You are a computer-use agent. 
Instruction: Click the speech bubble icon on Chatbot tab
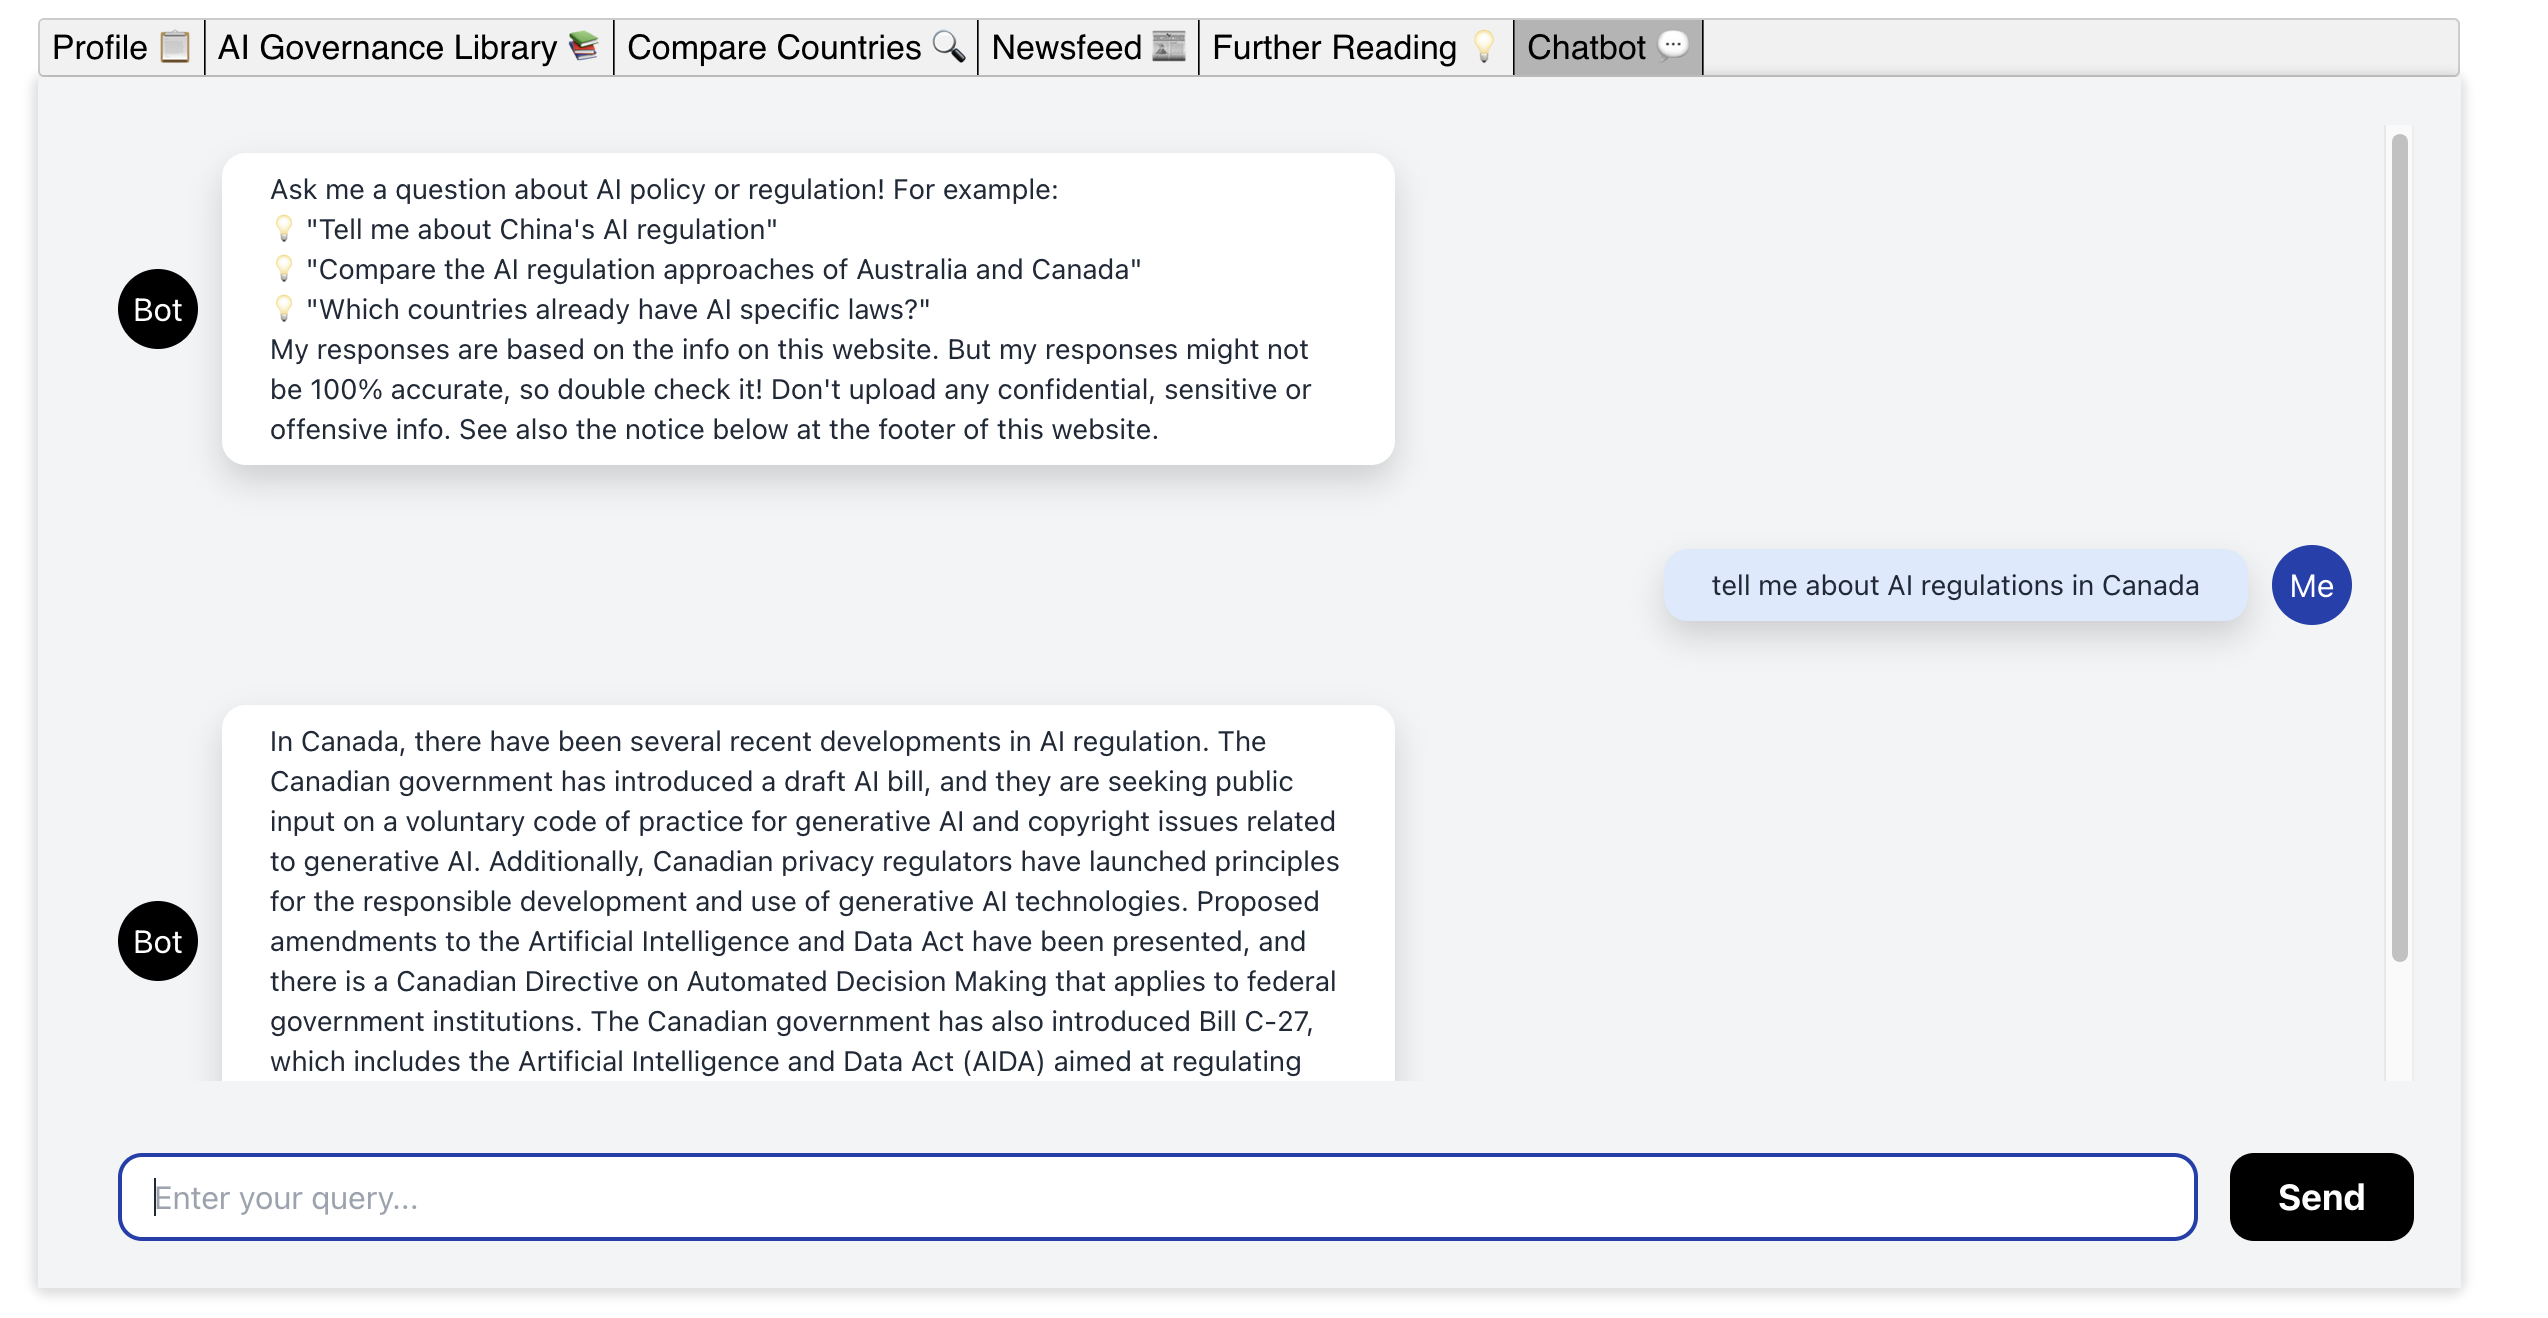click(x=1673, y=46)
